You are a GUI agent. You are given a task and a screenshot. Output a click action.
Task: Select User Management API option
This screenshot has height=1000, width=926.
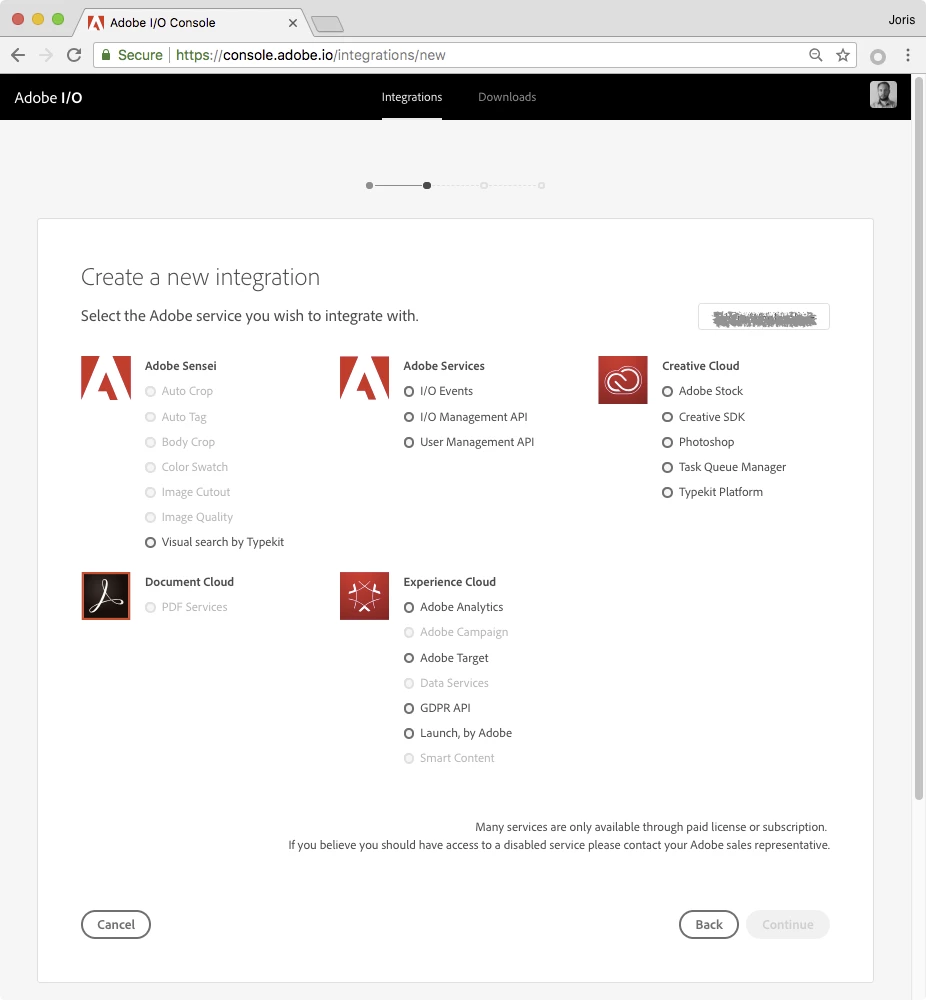409,442
